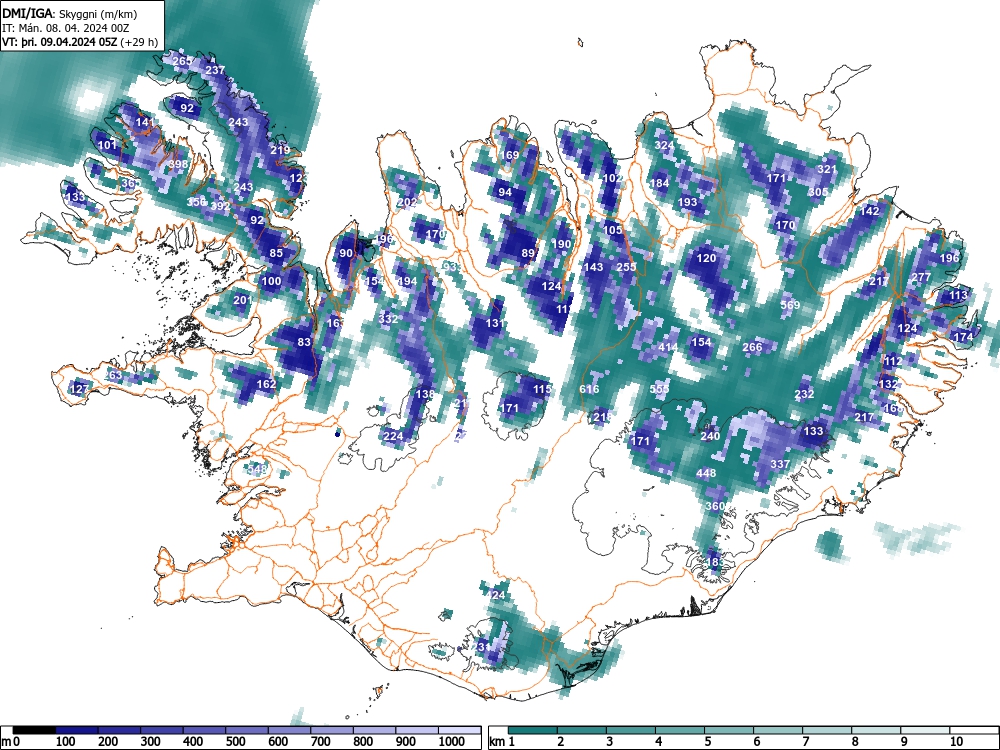Click the visibility value 201

tap(242, 300)
